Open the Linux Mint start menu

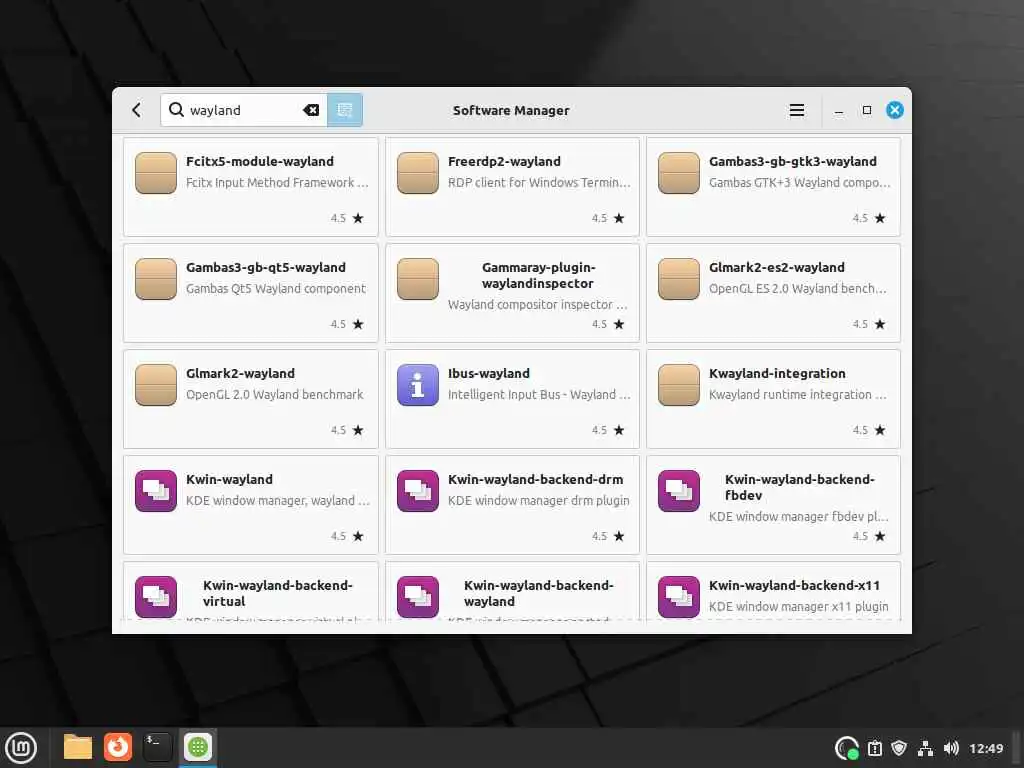tap(21, 748)
